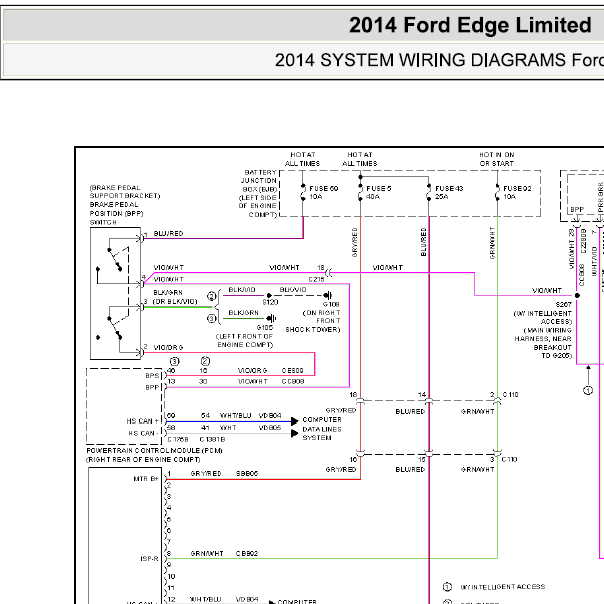
Task: Click the "BPS" terminal label in PCM
Action: (152, 376)
